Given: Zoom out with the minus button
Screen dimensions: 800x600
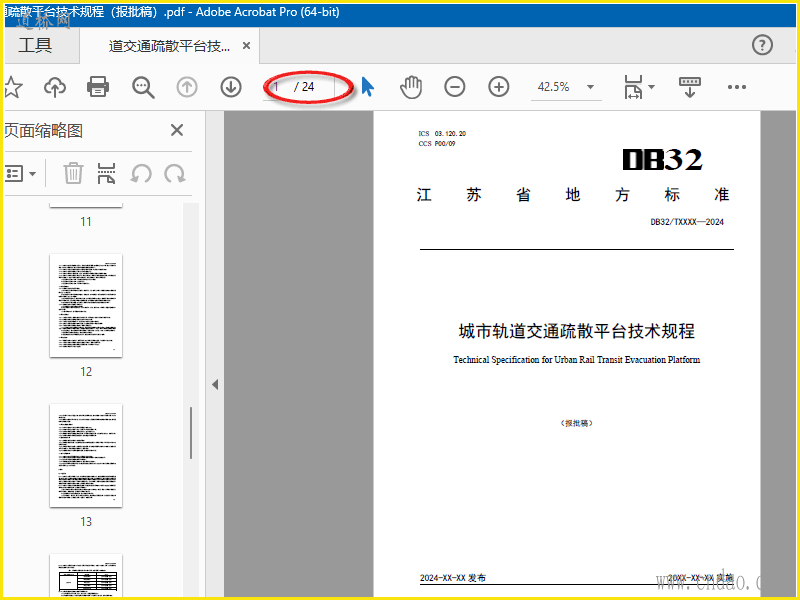Looking at the screenshot, I should click(x=454, y=87).
